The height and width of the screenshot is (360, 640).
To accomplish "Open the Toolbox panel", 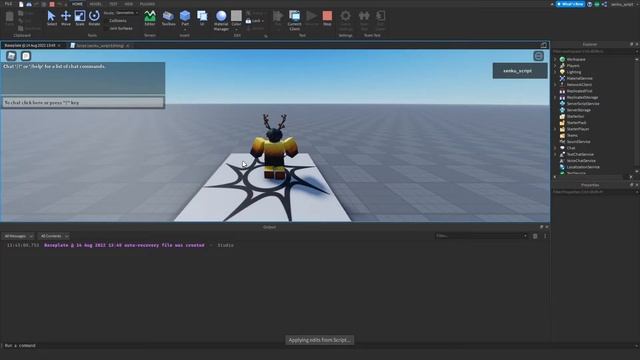I will point(168,18).
